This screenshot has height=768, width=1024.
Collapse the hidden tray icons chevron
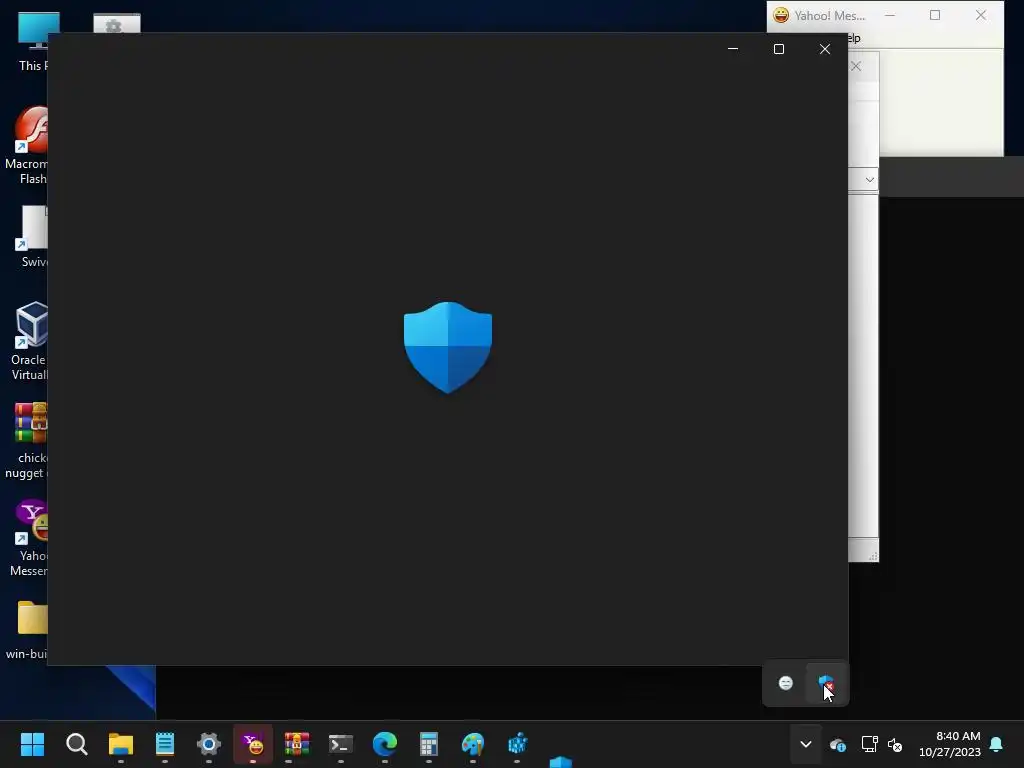806,744
